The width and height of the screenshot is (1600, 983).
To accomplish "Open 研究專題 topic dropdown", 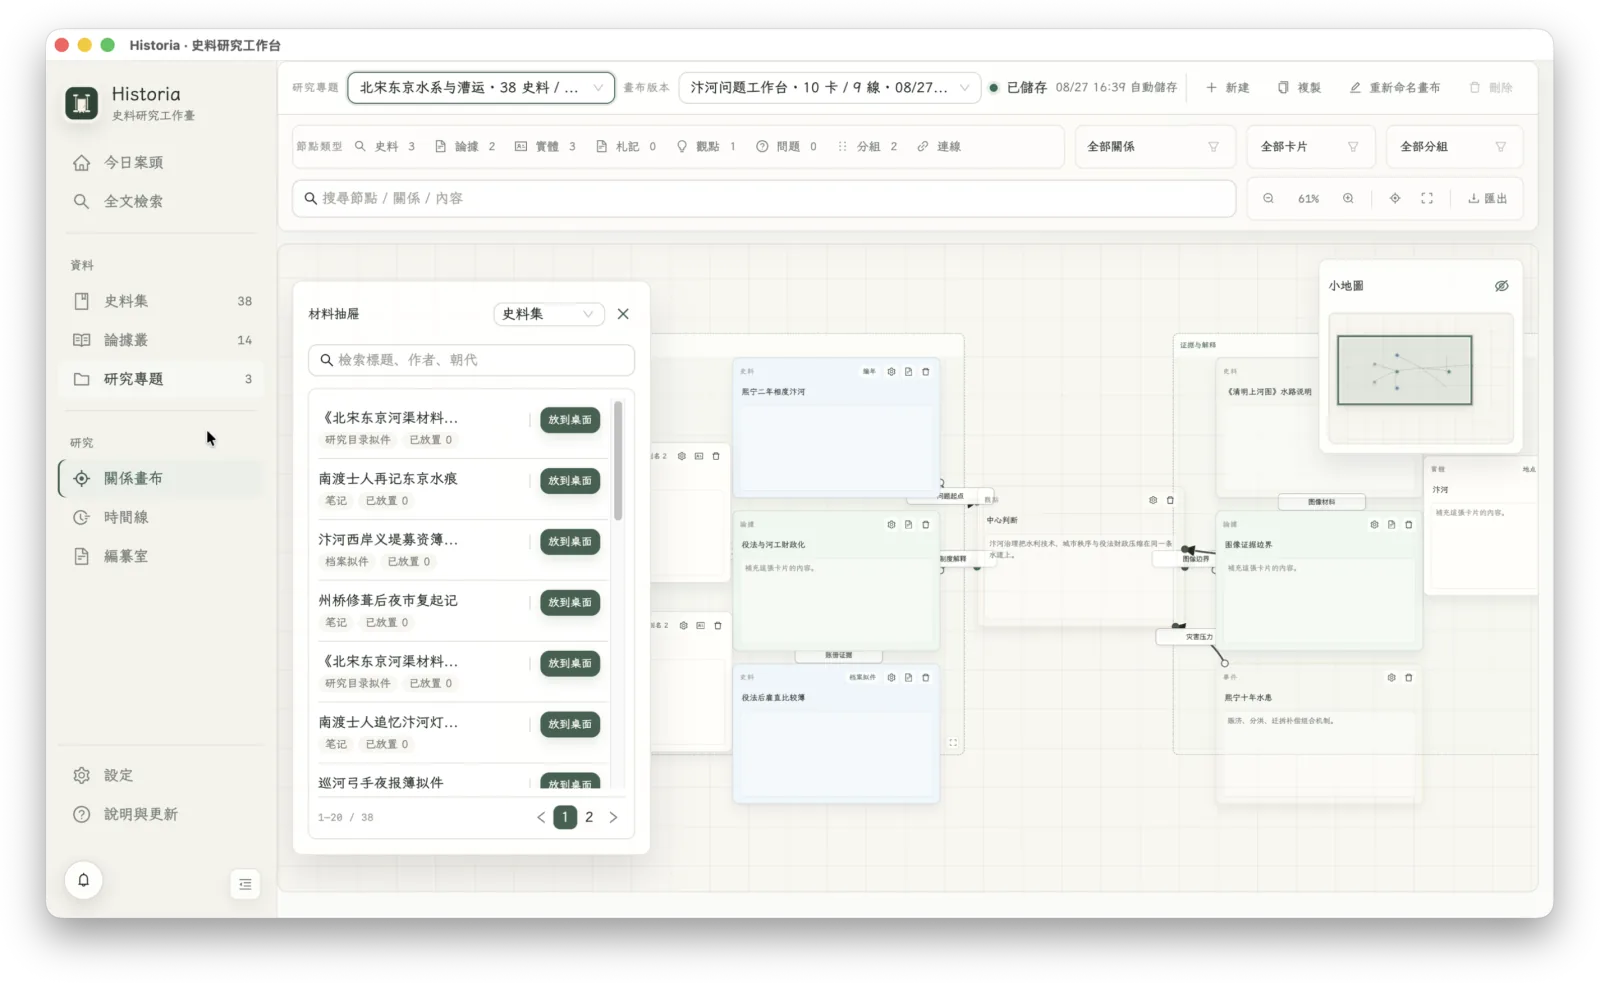I will [481, 87].
